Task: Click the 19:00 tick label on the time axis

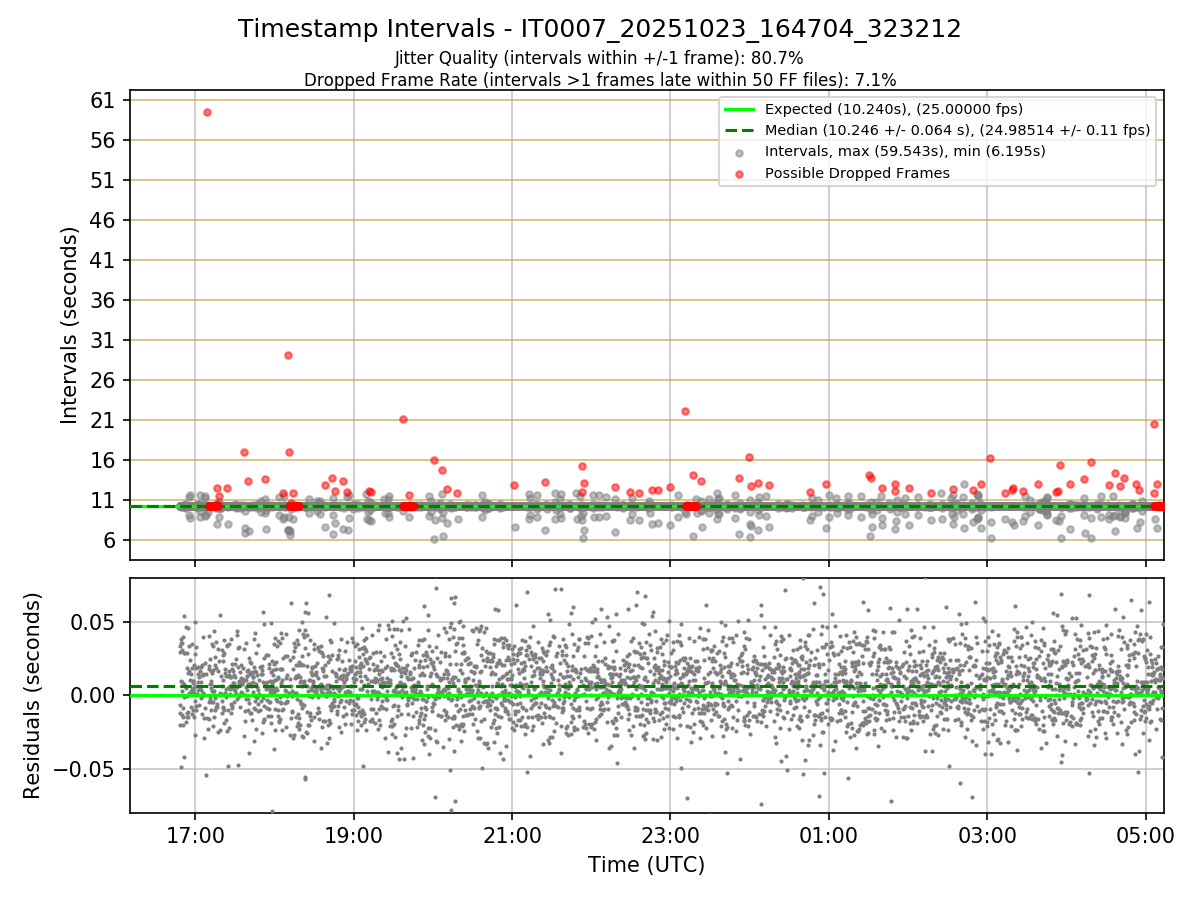Action: click(x=353, y=834)
